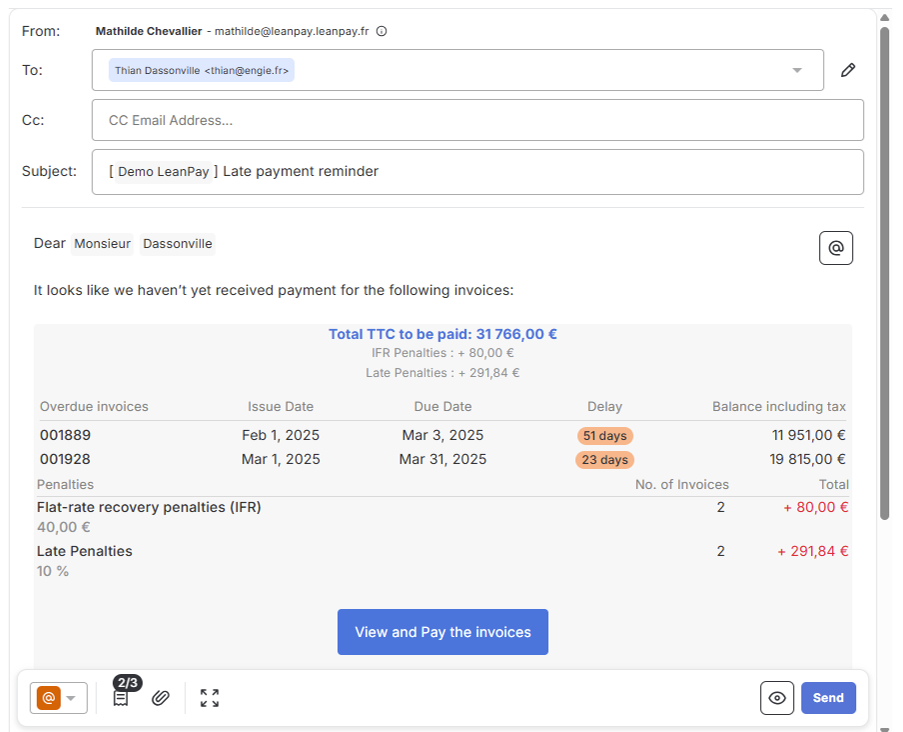
Task: Attach a file with the paperclip icon
Action: click(x=162, y=697)
